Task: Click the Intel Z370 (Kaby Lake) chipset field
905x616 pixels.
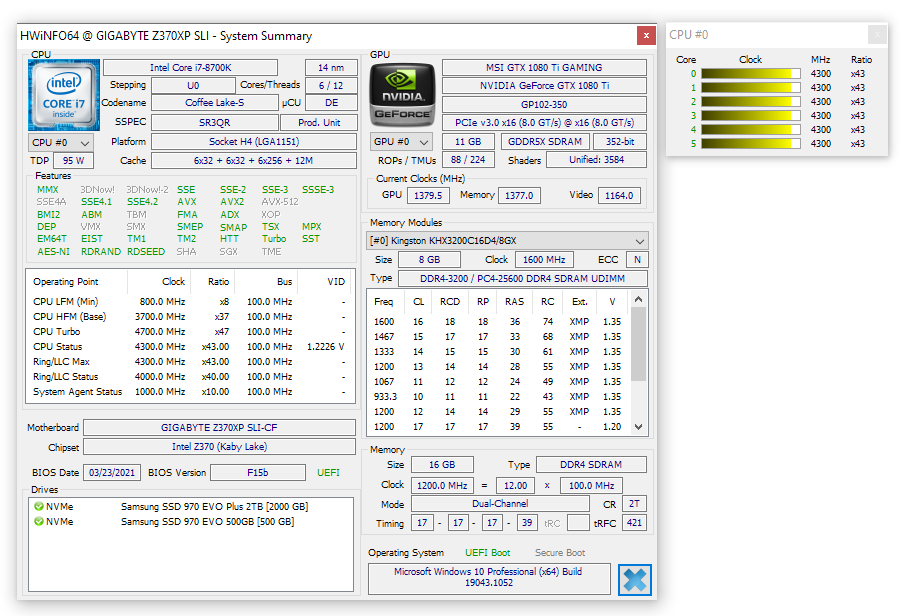Action: click(x=219, y=447)
